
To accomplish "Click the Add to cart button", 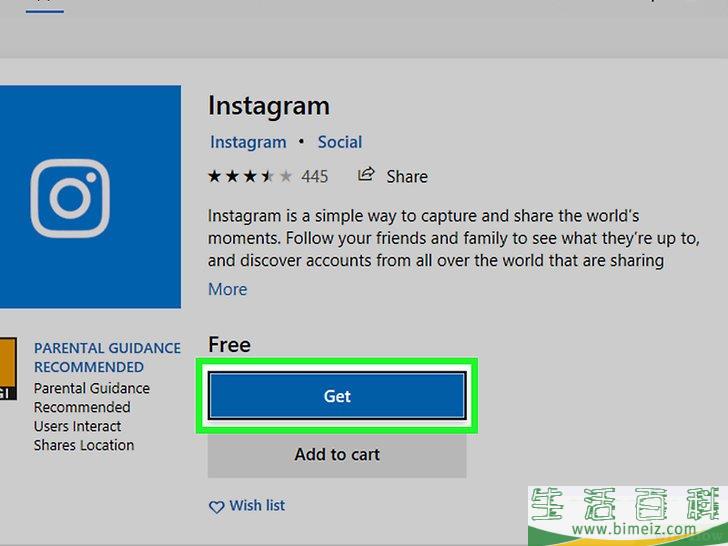I will coord(337,454).
